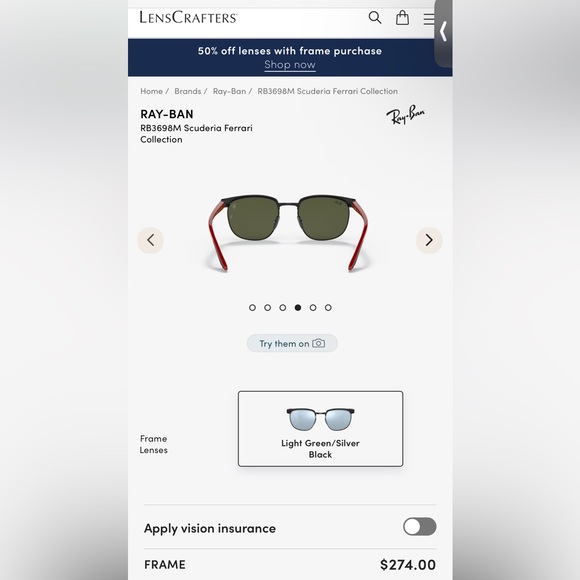The image size is (580, 580).
Task: Open the Home breadcrumb link
Action: tap(151, 91)
